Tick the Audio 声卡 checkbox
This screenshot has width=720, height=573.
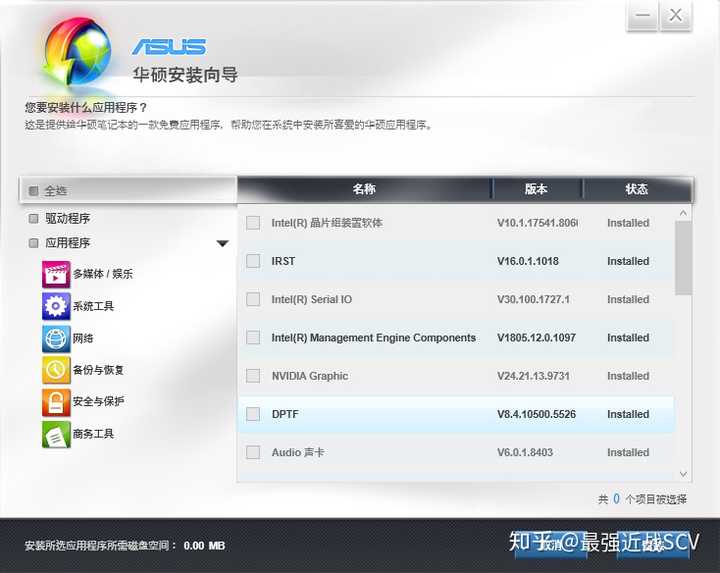click(x=253, y=452)
